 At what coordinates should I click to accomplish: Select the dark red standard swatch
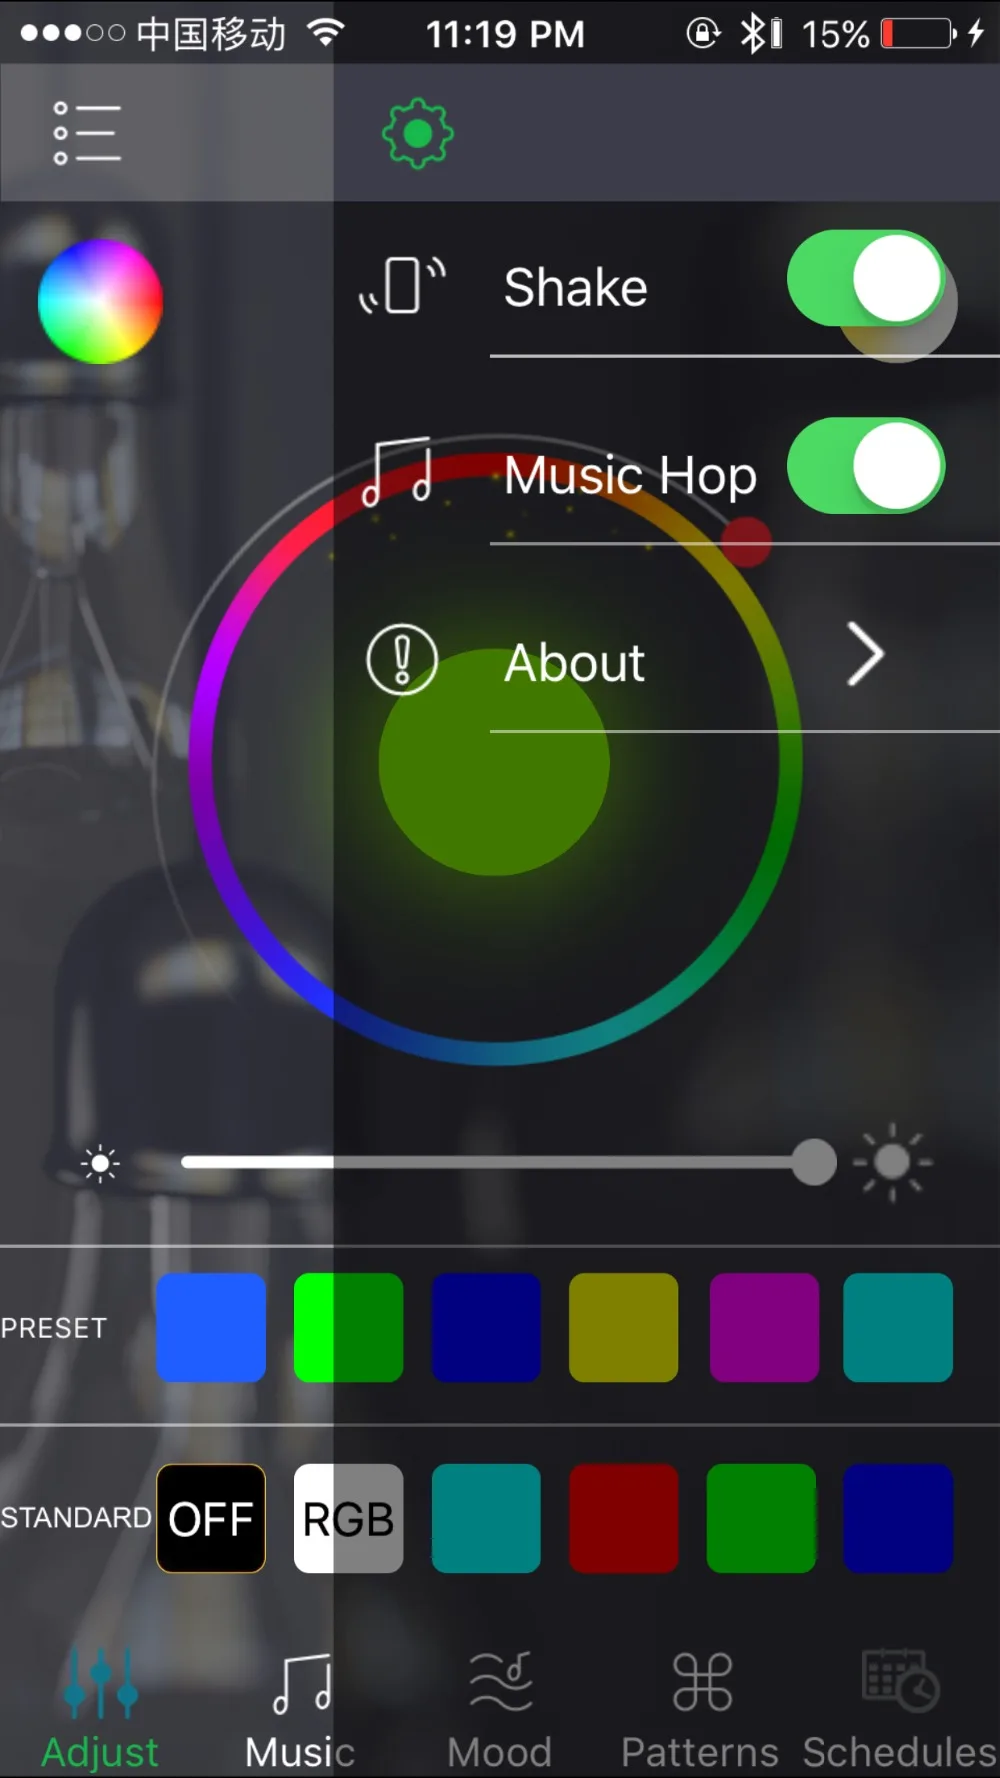click(624, 1518)
